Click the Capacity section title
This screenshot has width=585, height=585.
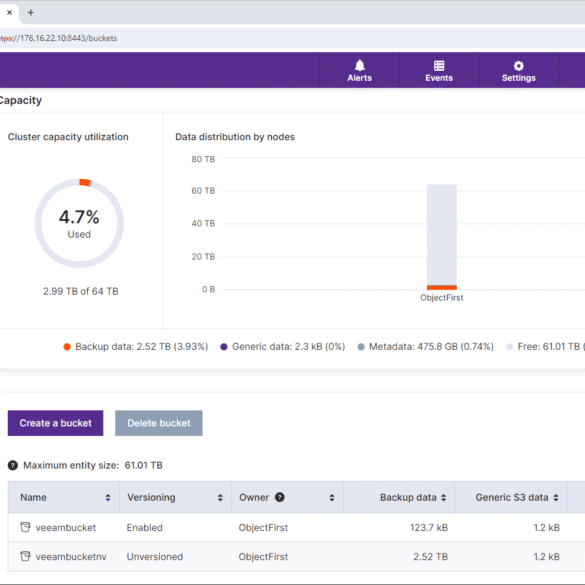tap(21, 100)
